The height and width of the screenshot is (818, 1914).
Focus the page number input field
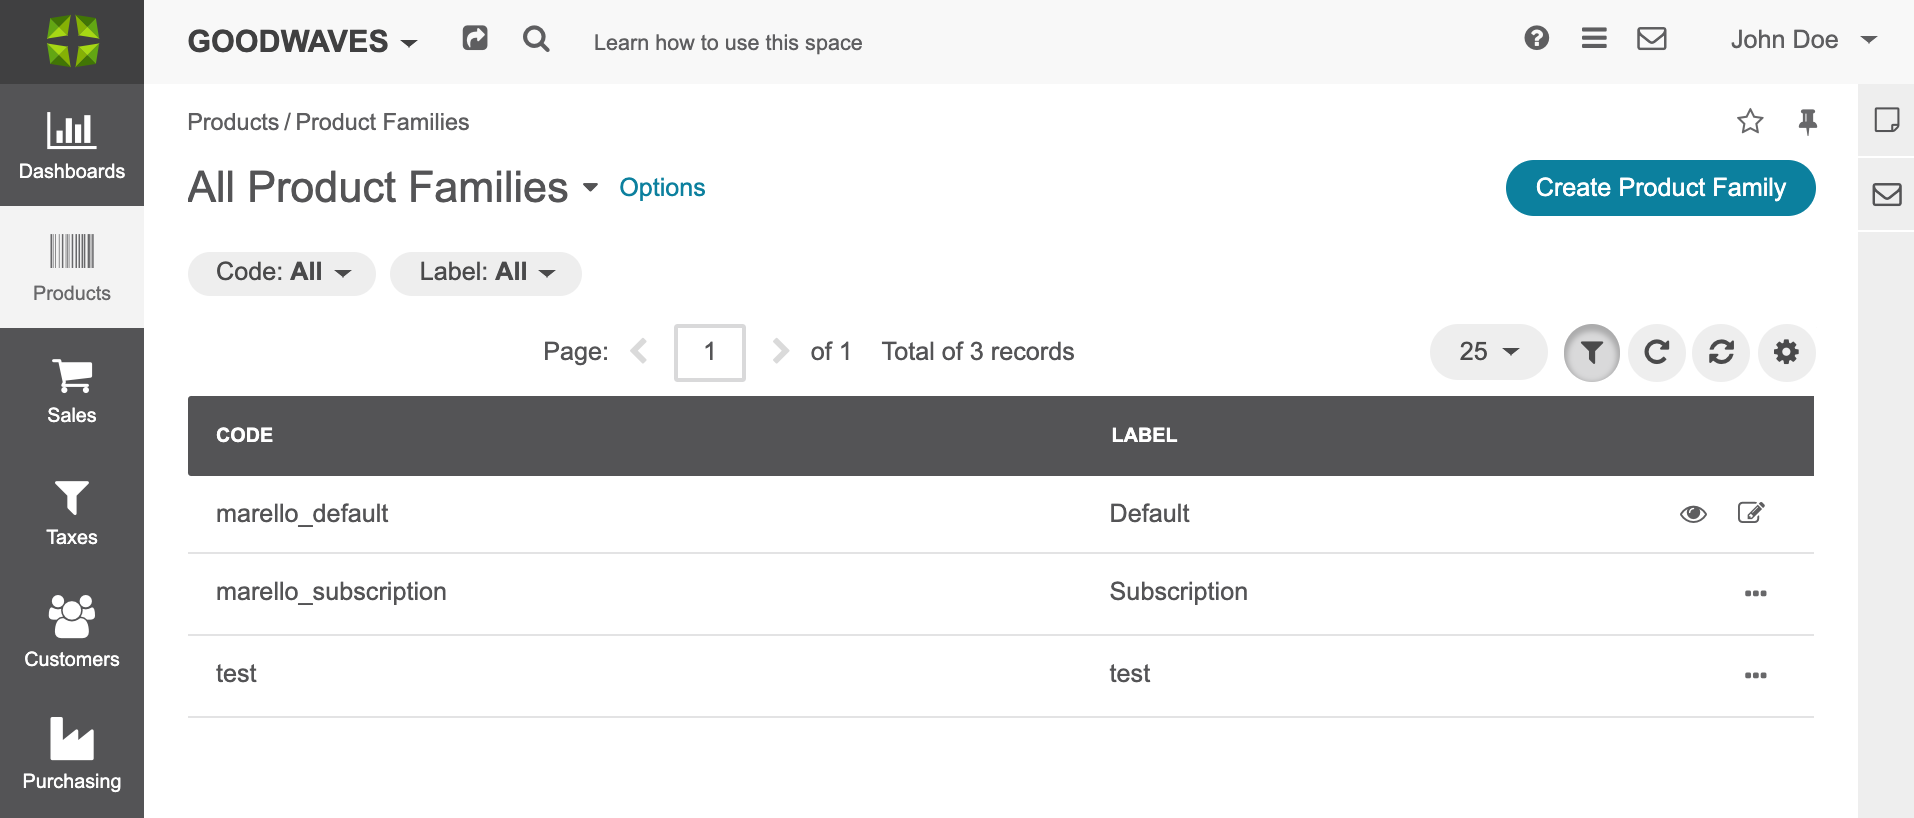pos(710,352)
